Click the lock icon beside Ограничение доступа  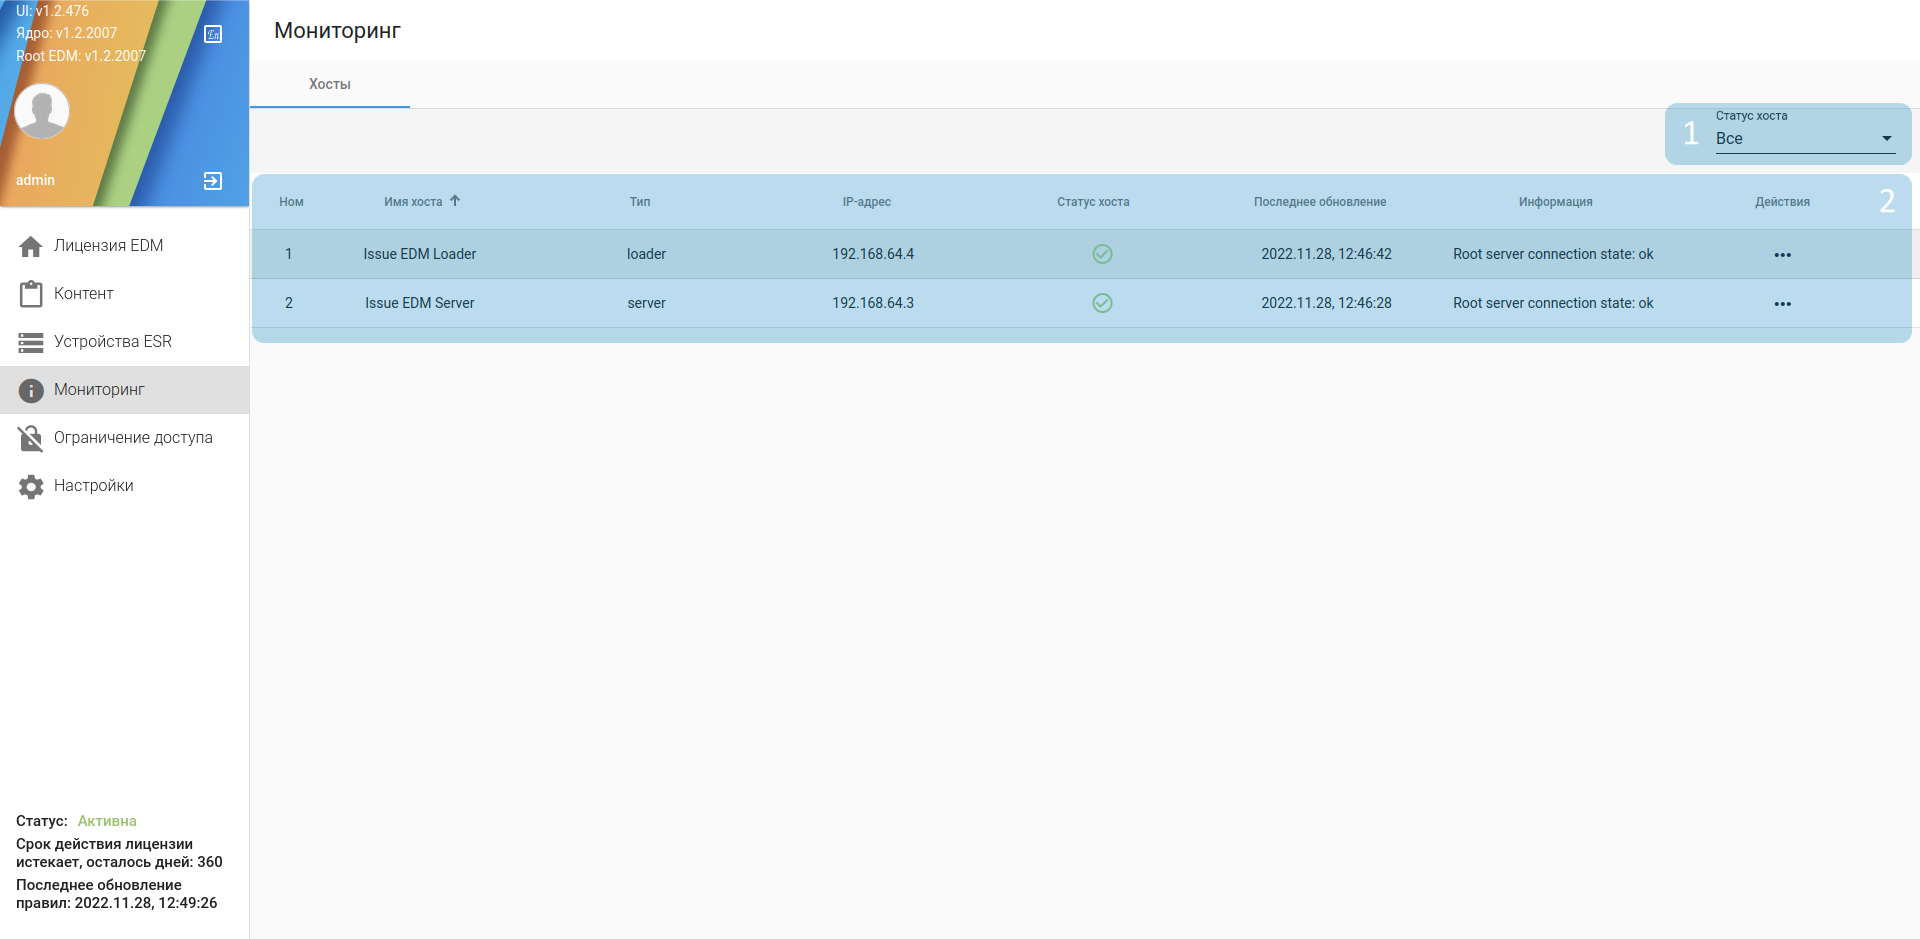point(31,438)
